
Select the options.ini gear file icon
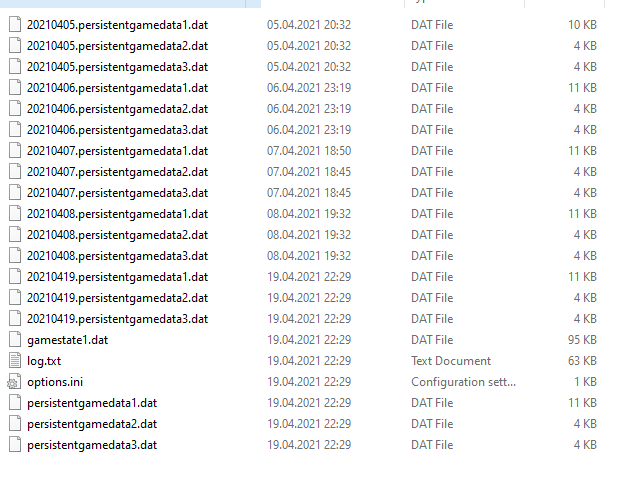coord(14,382)
